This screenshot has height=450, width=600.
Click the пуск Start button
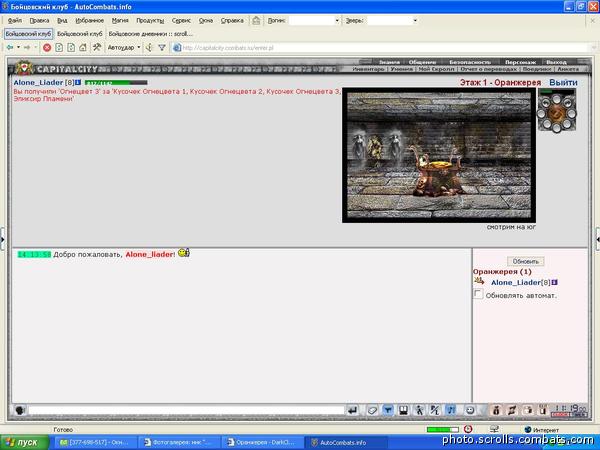click(24, 443)
